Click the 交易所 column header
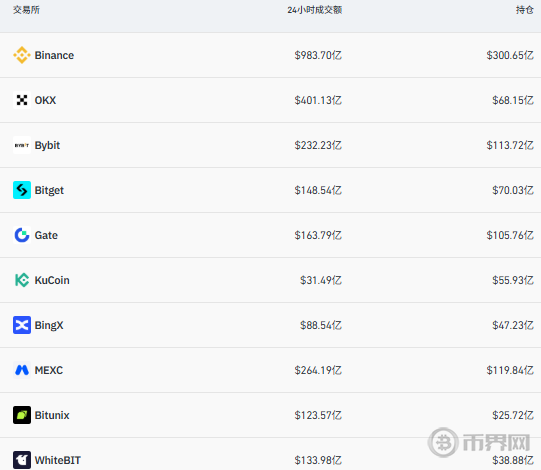Image resolution: width=541 pixels, height=470 pixels. tap(26, 10)
